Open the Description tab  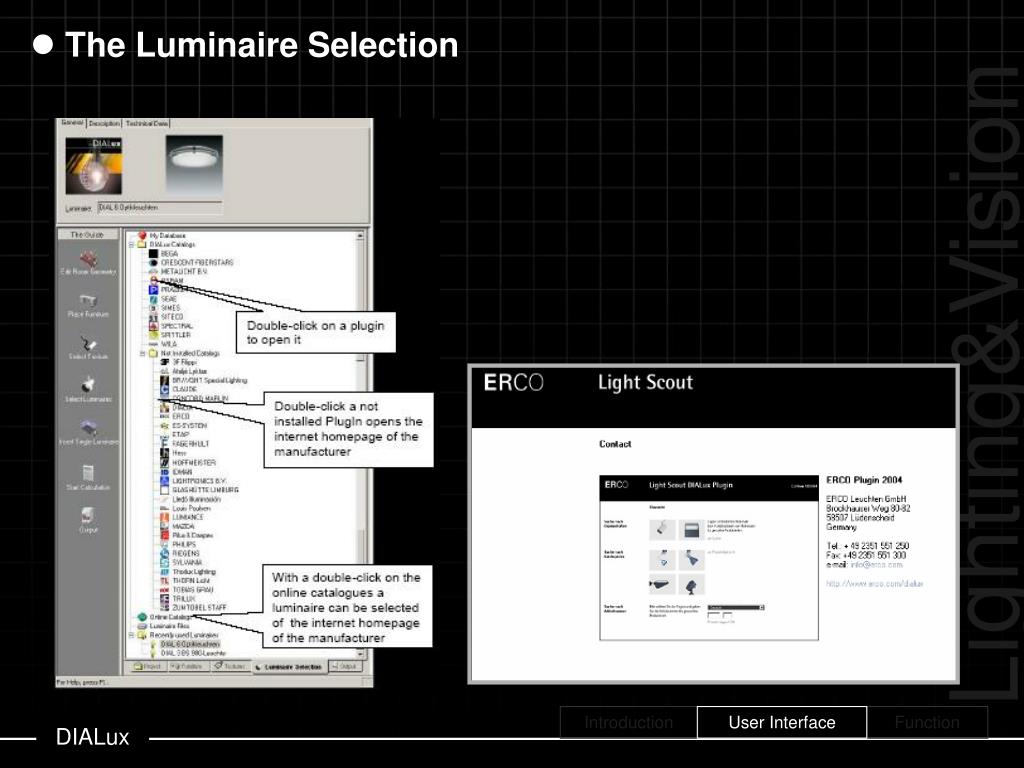pos(104,123)
